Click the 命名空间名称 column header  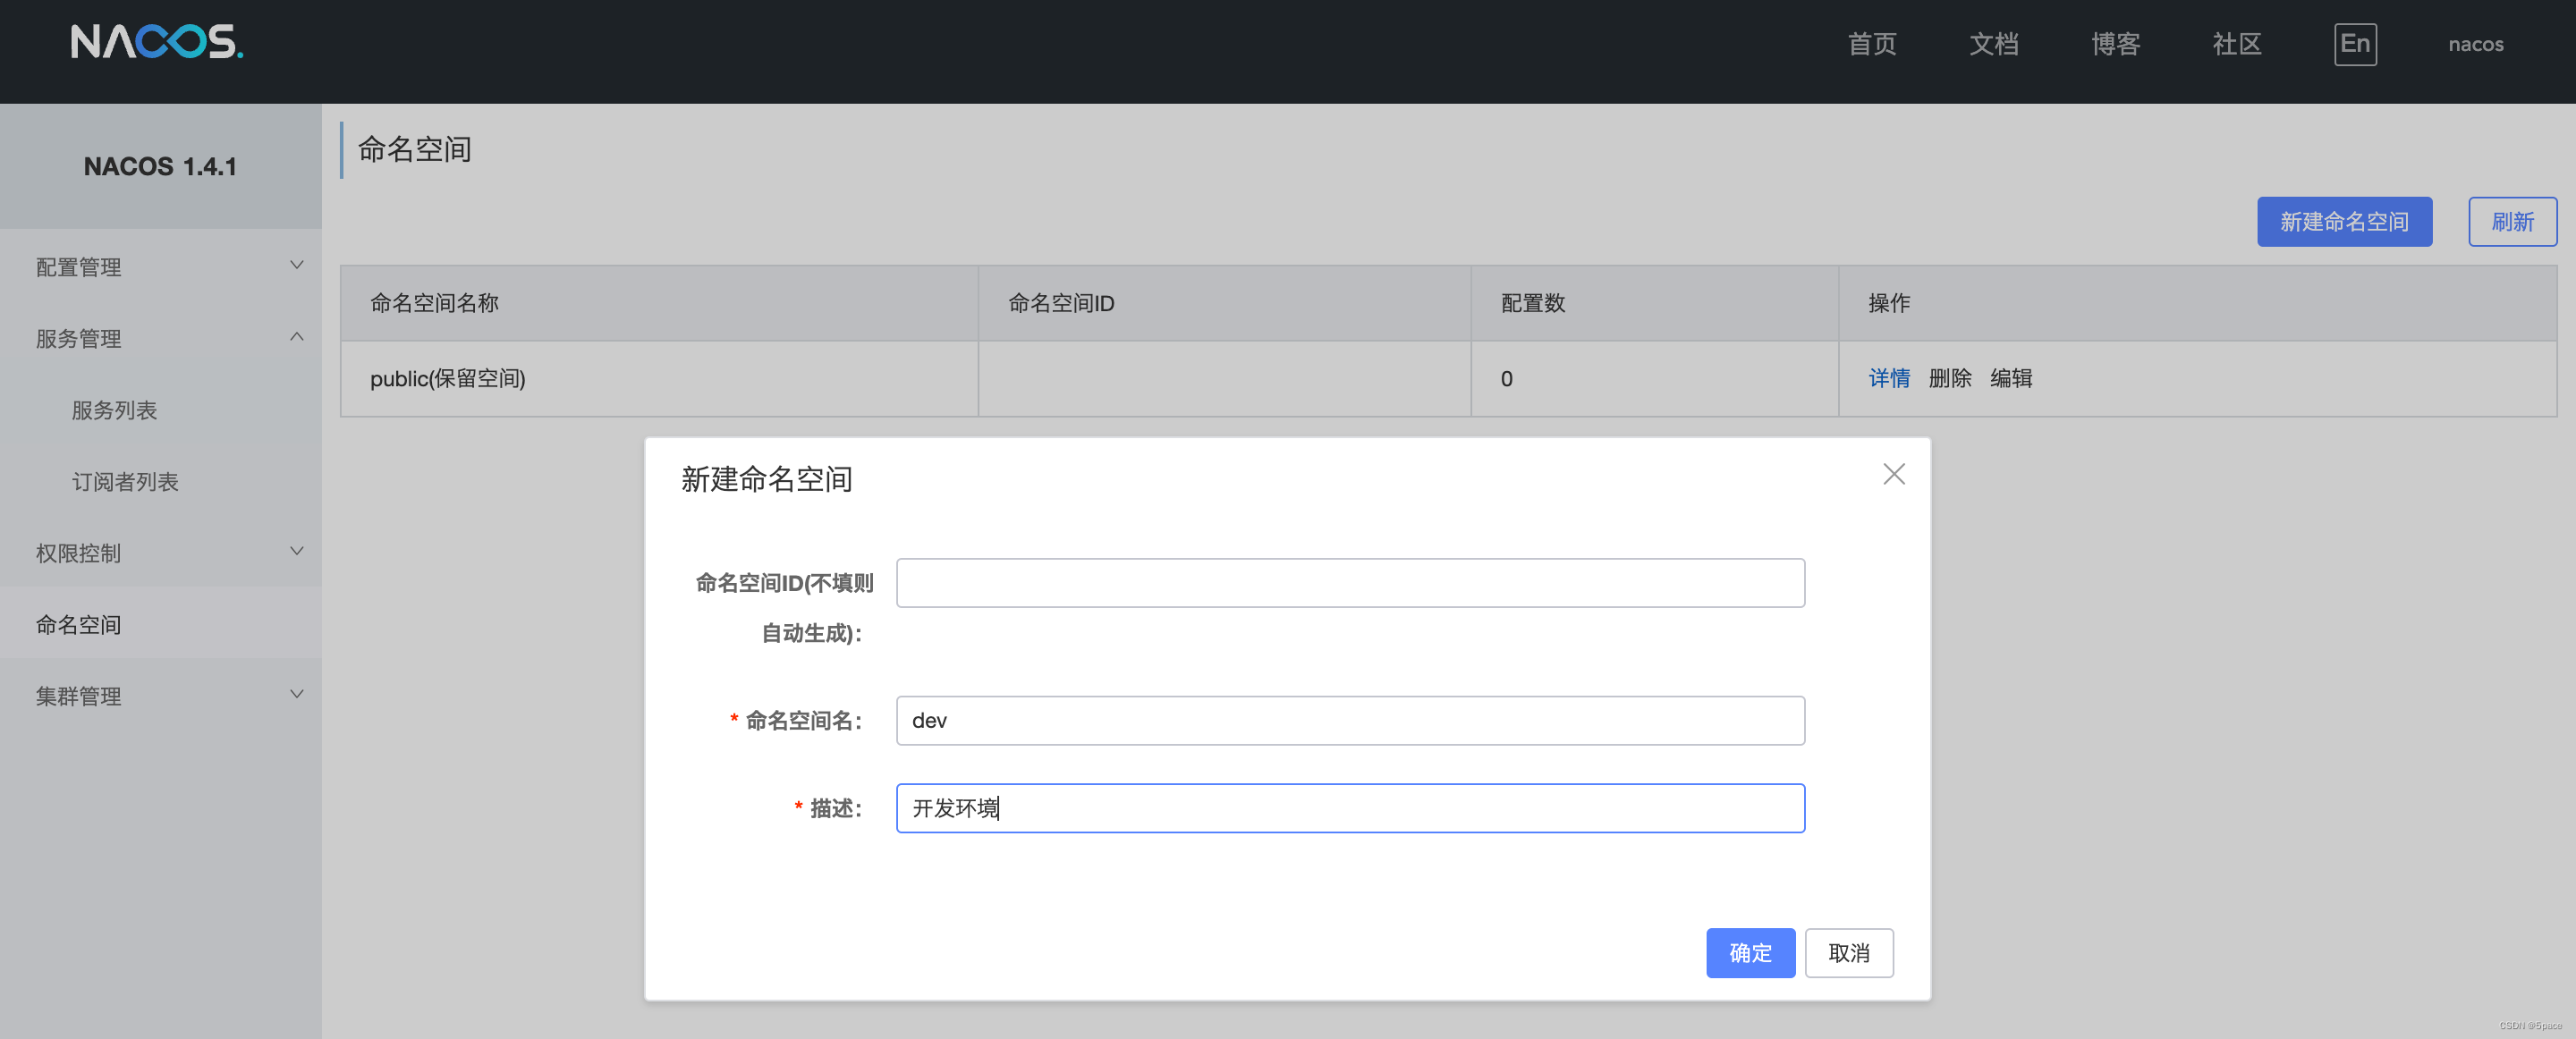coord(659,303)
